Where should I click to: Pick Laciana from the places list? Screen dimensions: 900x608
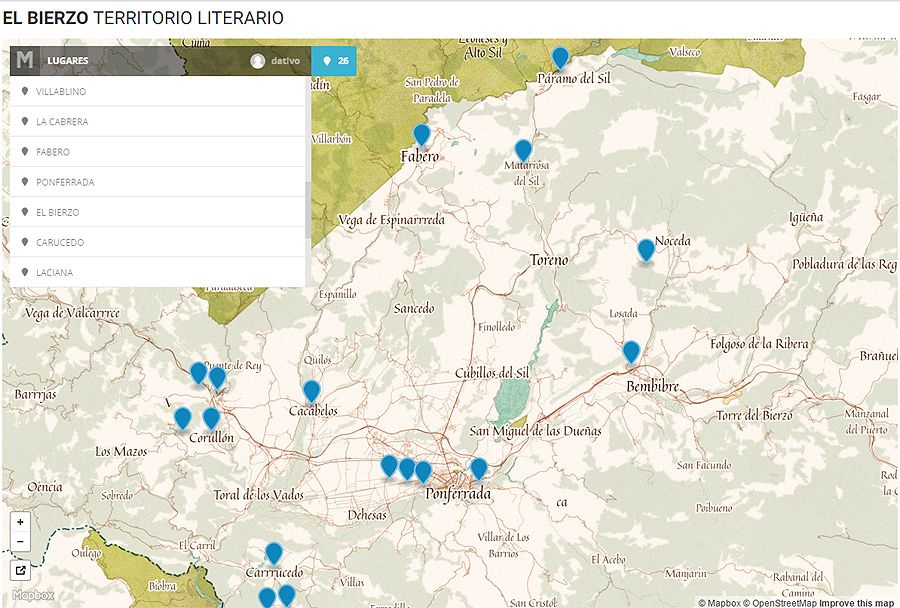click(54, 272)
